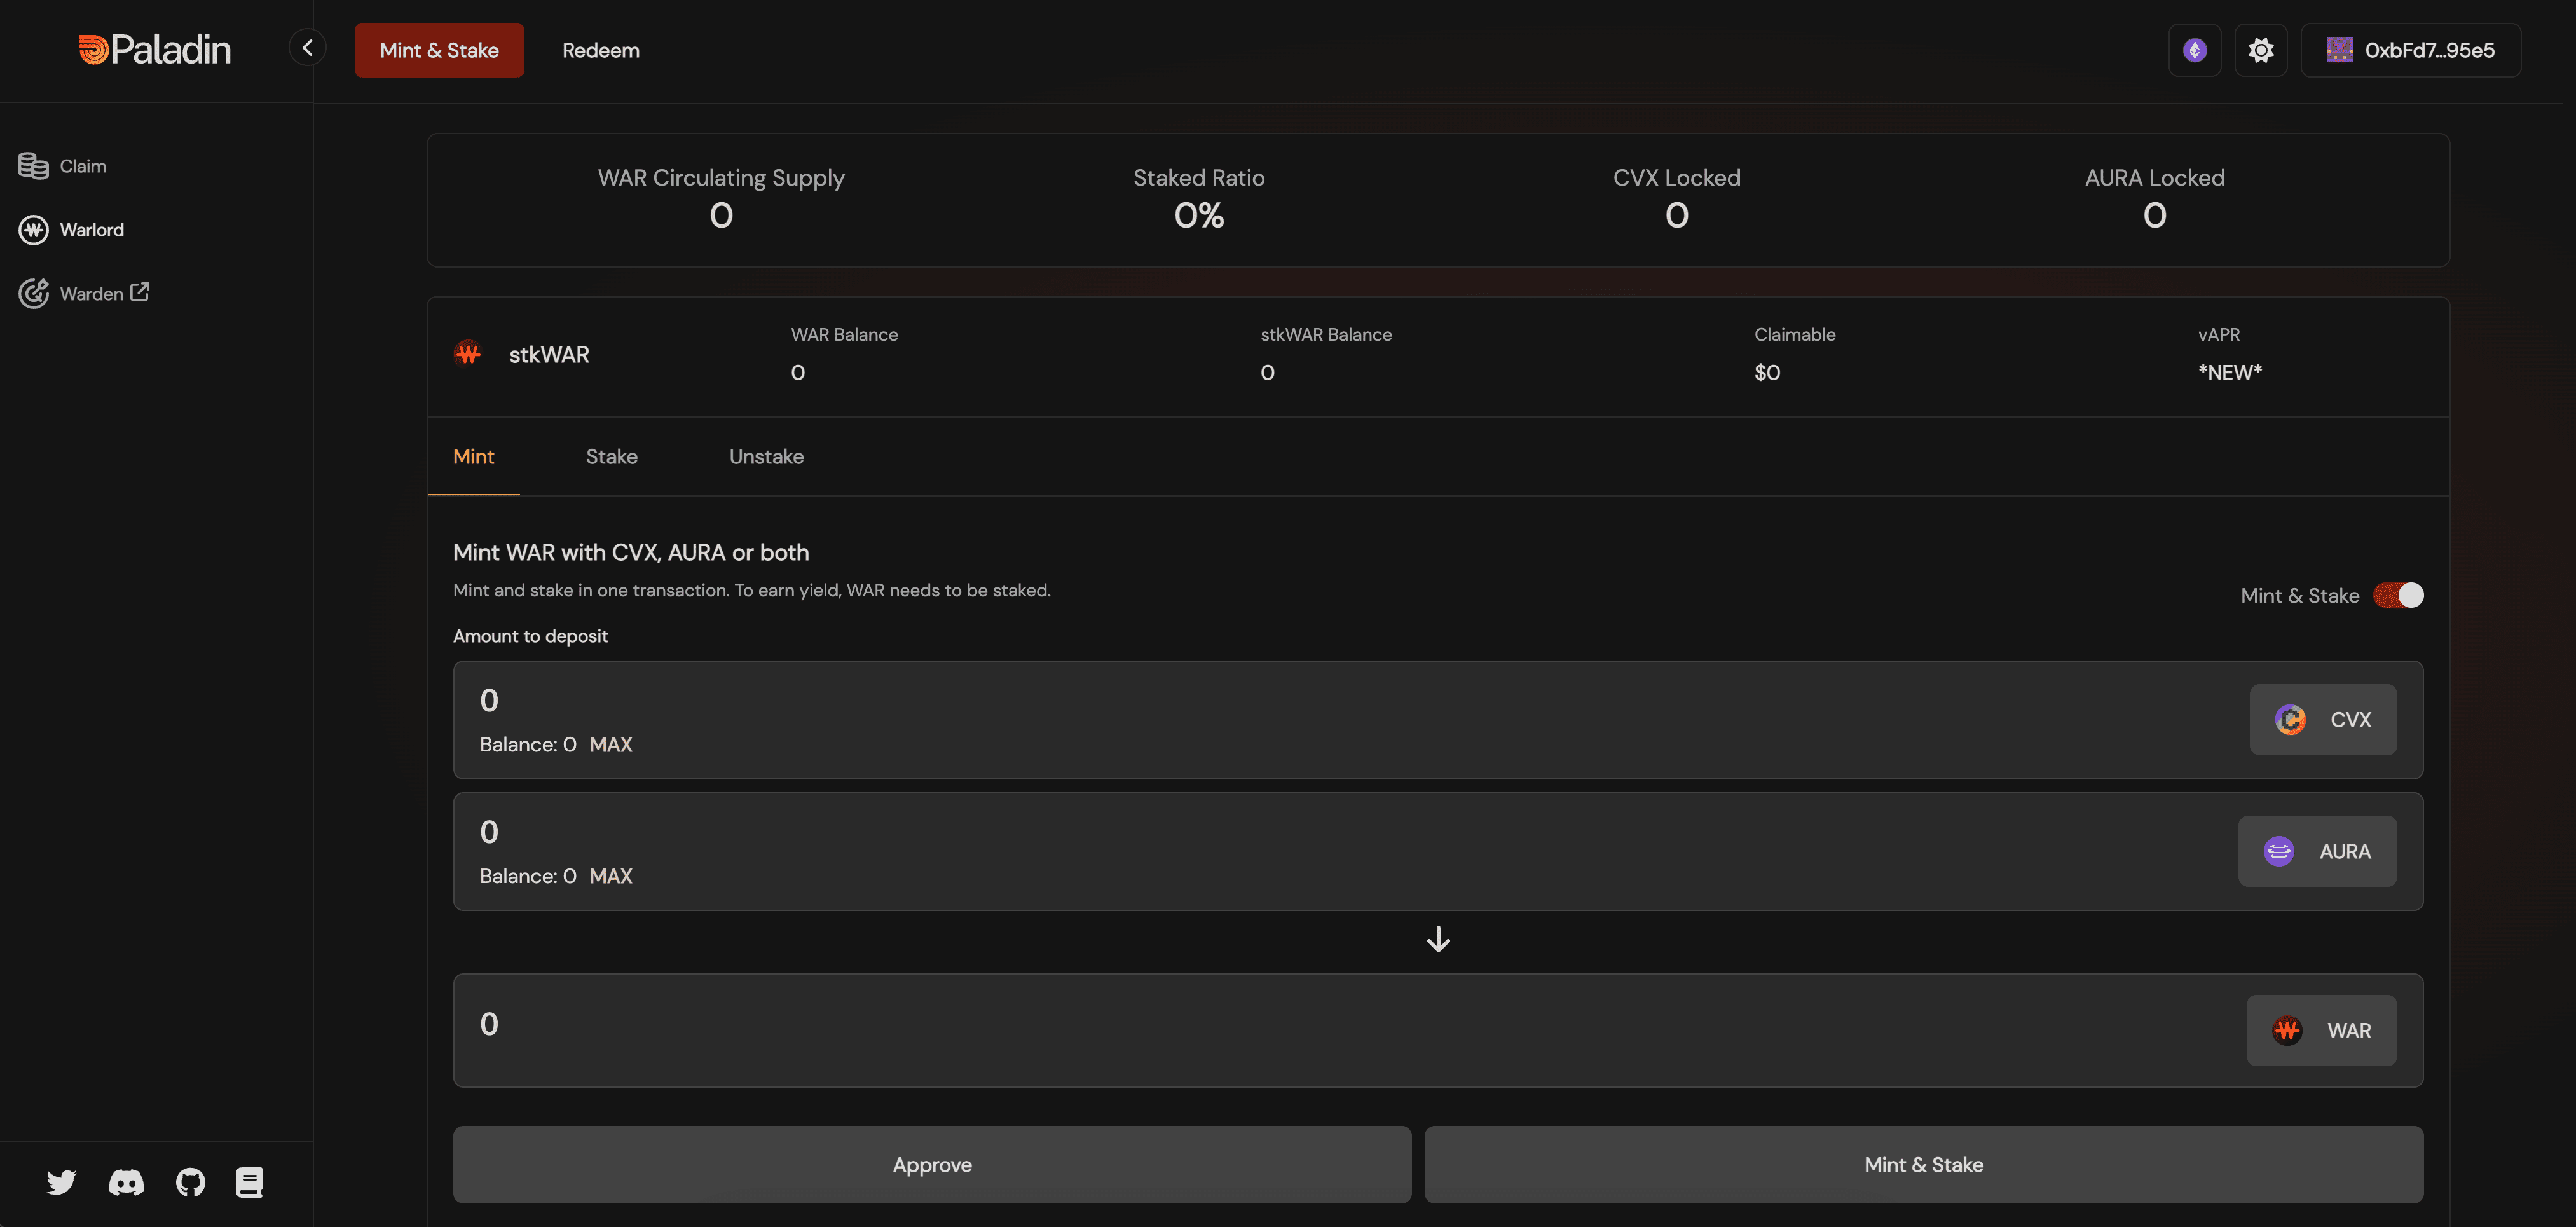Click the WAR token badge
The image size is (2576, 1227).
(2321, 1030)
